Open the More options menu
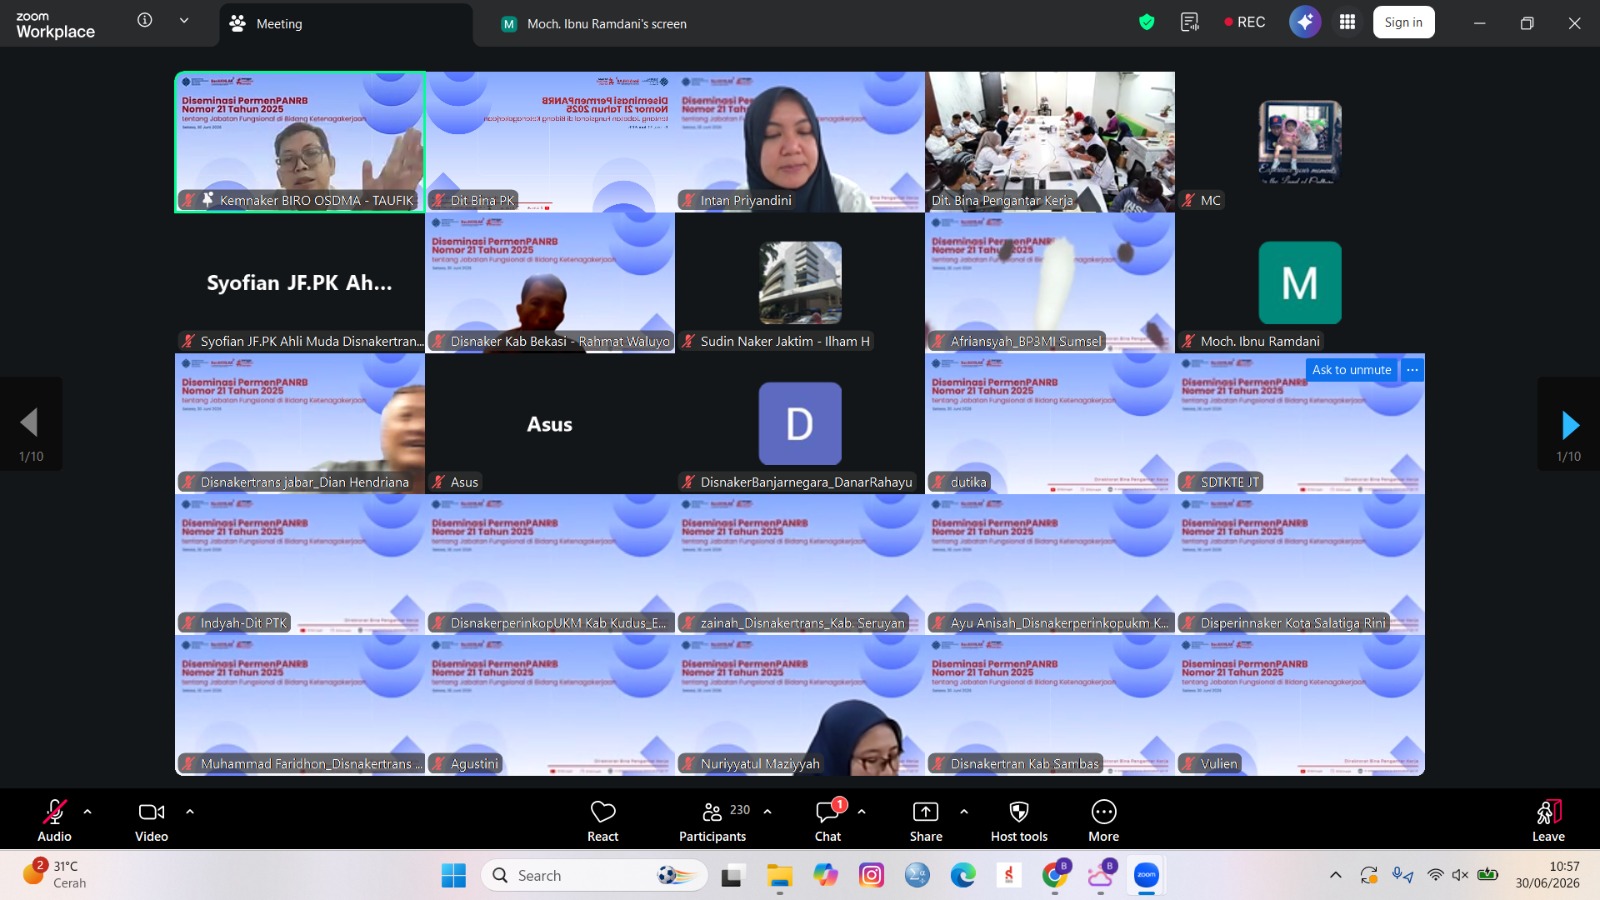The image size is (1600, 900). pyautogui.click(x=1104, y=820)
